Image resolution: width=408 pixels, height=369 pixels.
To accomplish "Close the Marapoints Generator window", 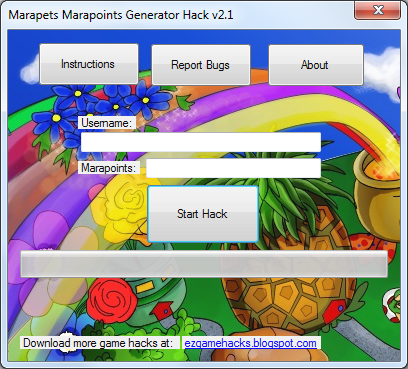I will (x=377, y=10).
